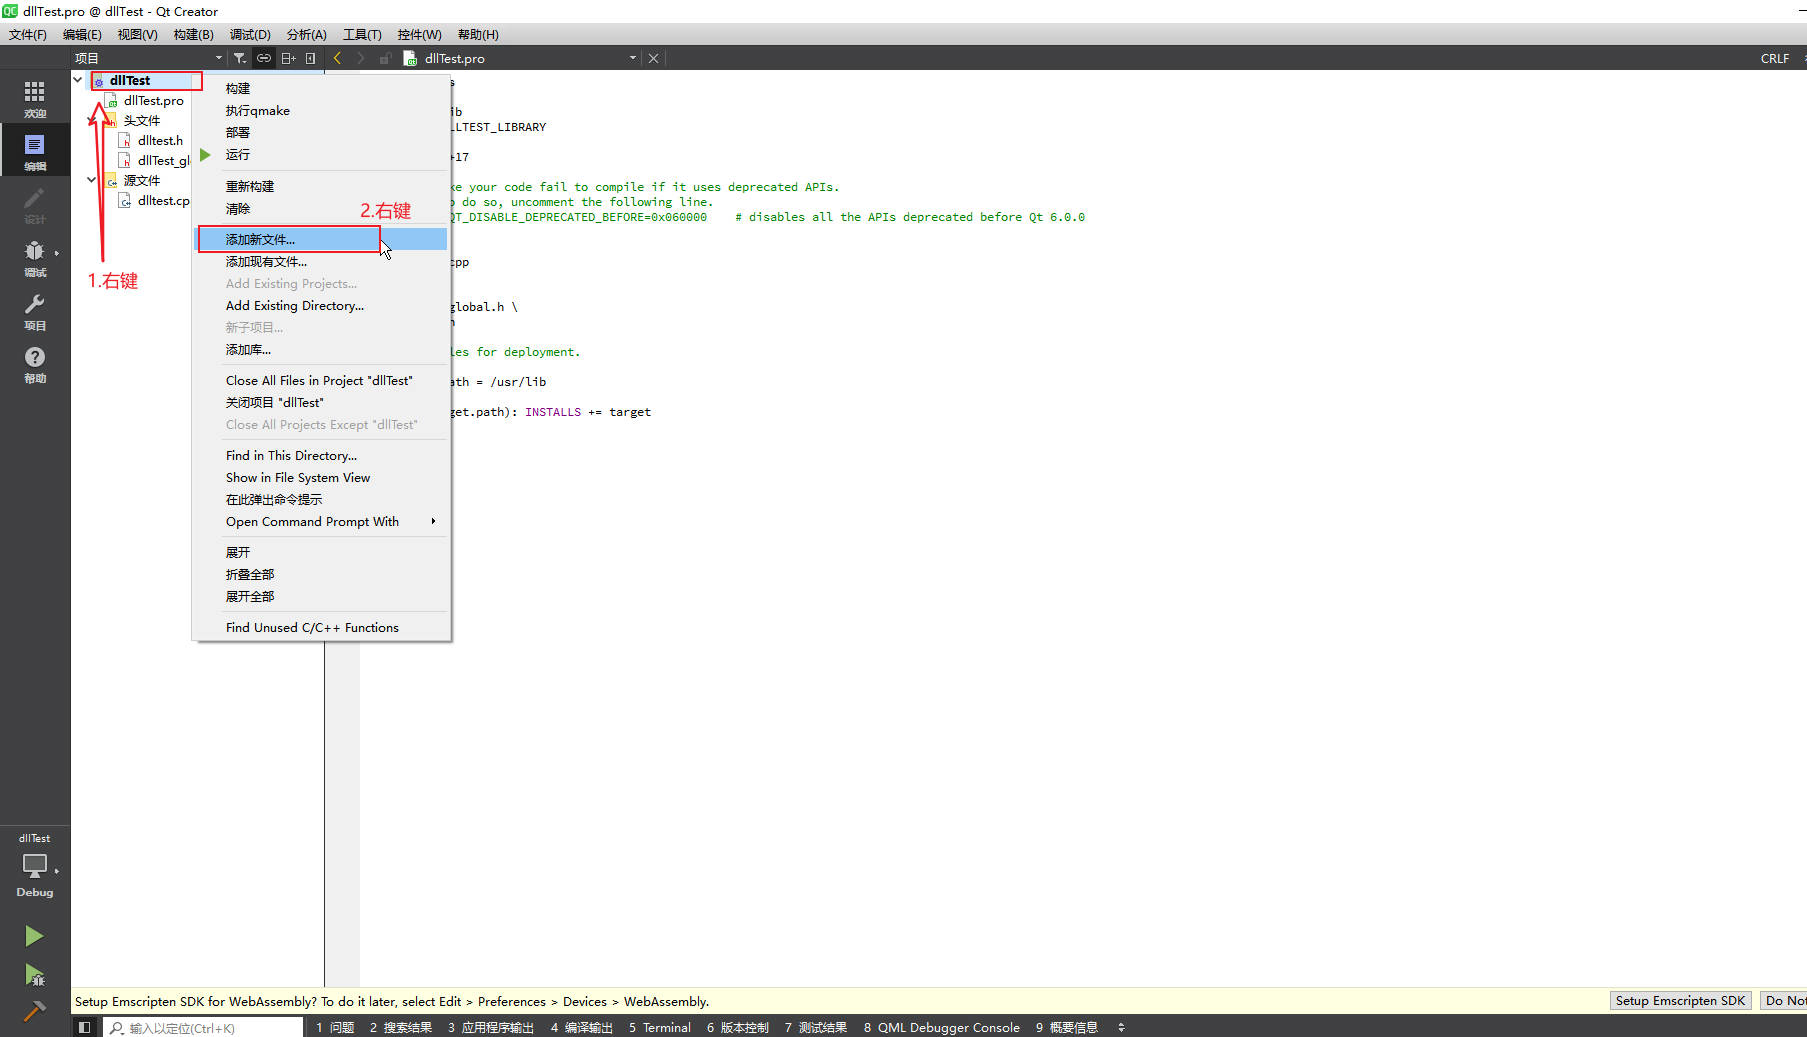This screenshot has width=1807, height=1037.
Task: Open the 5 Terminal pane
Action: [660, 1027]
